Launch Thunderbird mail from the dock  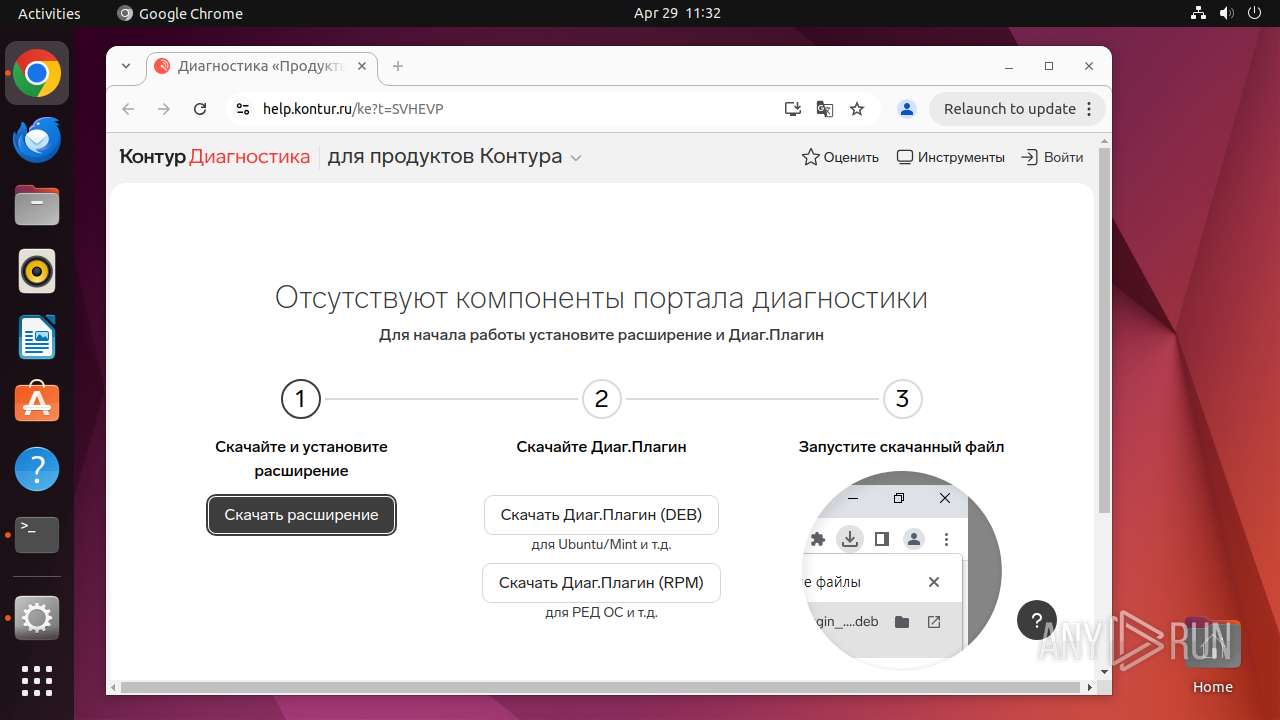37,140
